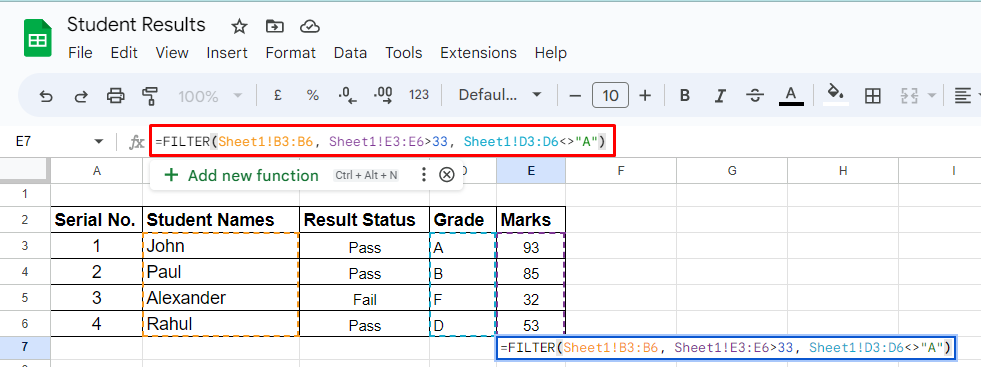Format as currency with the pound icon
Viewport: 981px width, 367px height.
pos(278,95)
